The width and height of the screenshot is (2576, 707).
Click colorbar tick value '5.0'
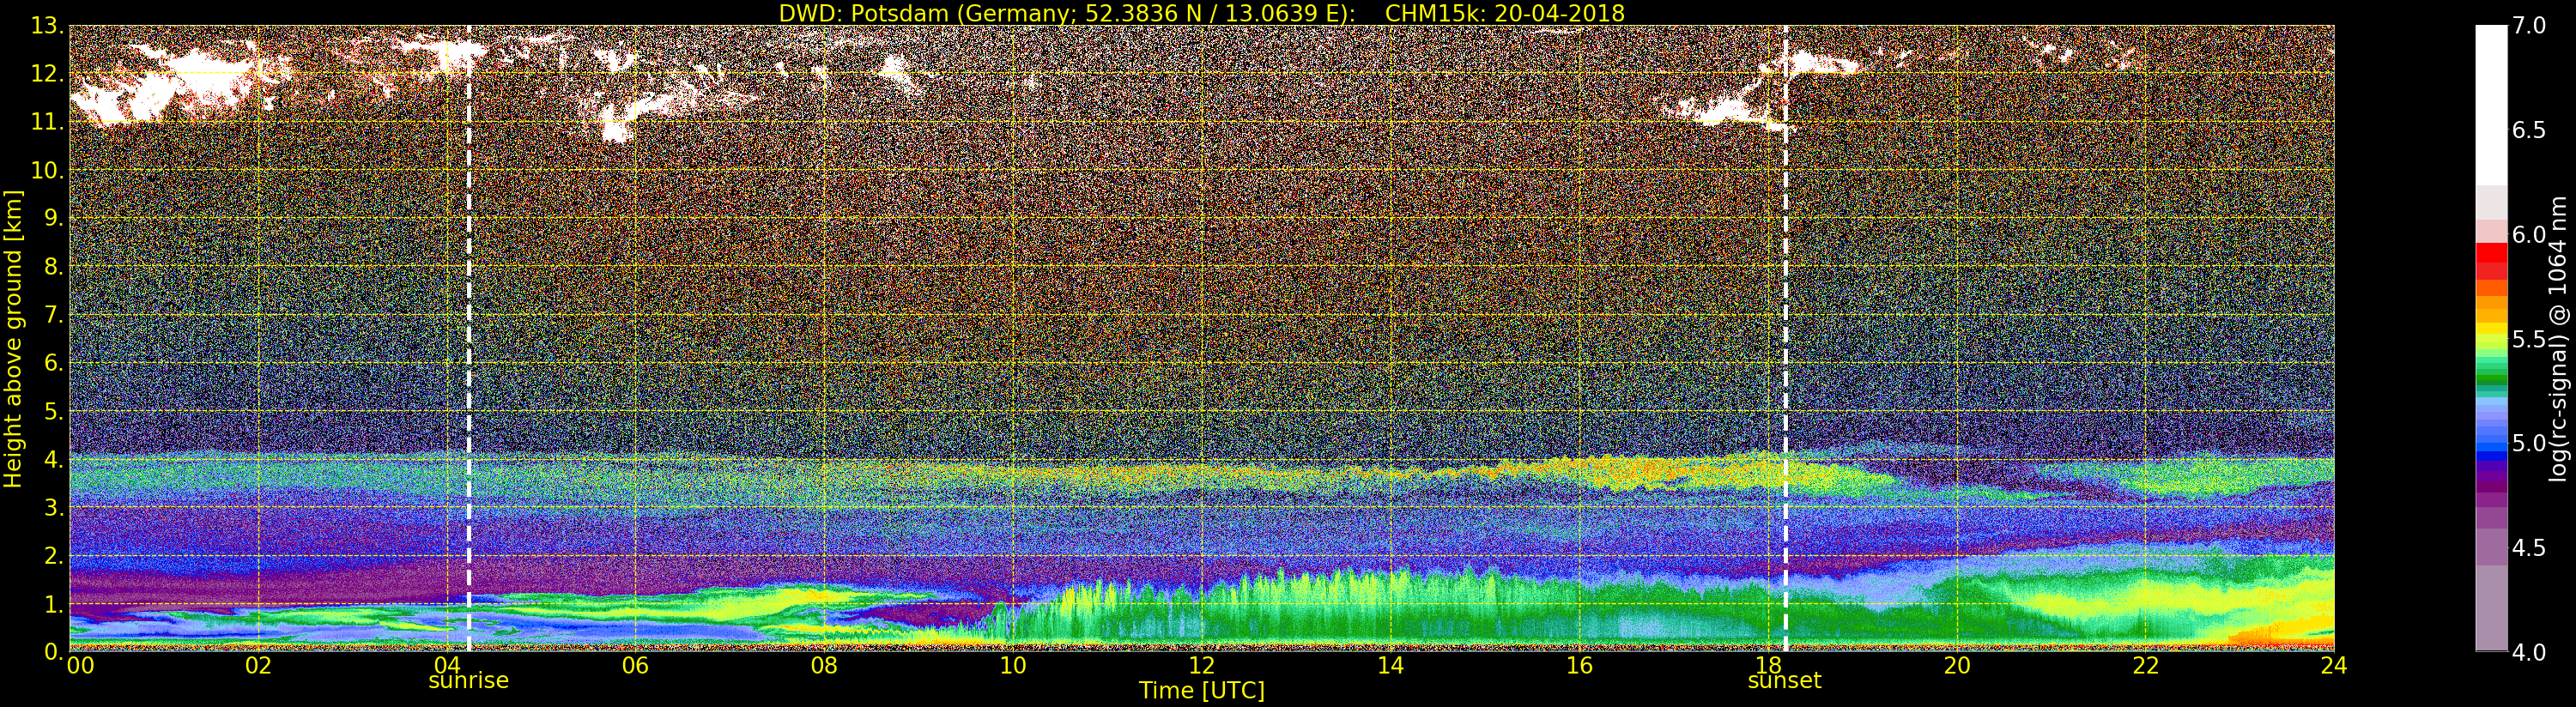pos(2529,443)
